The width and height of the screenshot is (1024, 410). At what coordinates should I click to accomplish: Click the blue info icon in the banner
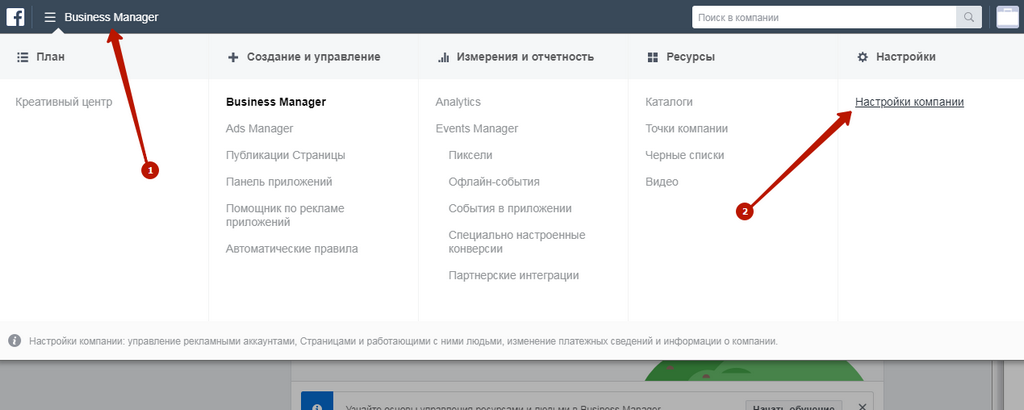(317, 405)
